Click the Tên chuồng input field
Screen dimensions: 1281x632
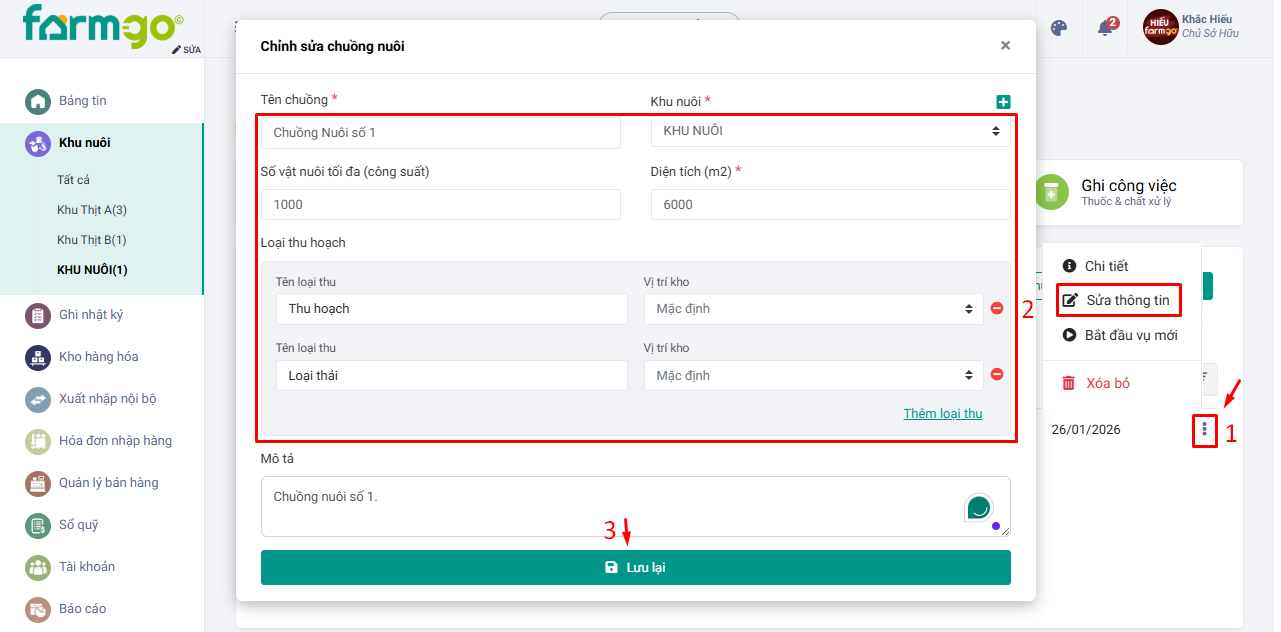(440, 133)
